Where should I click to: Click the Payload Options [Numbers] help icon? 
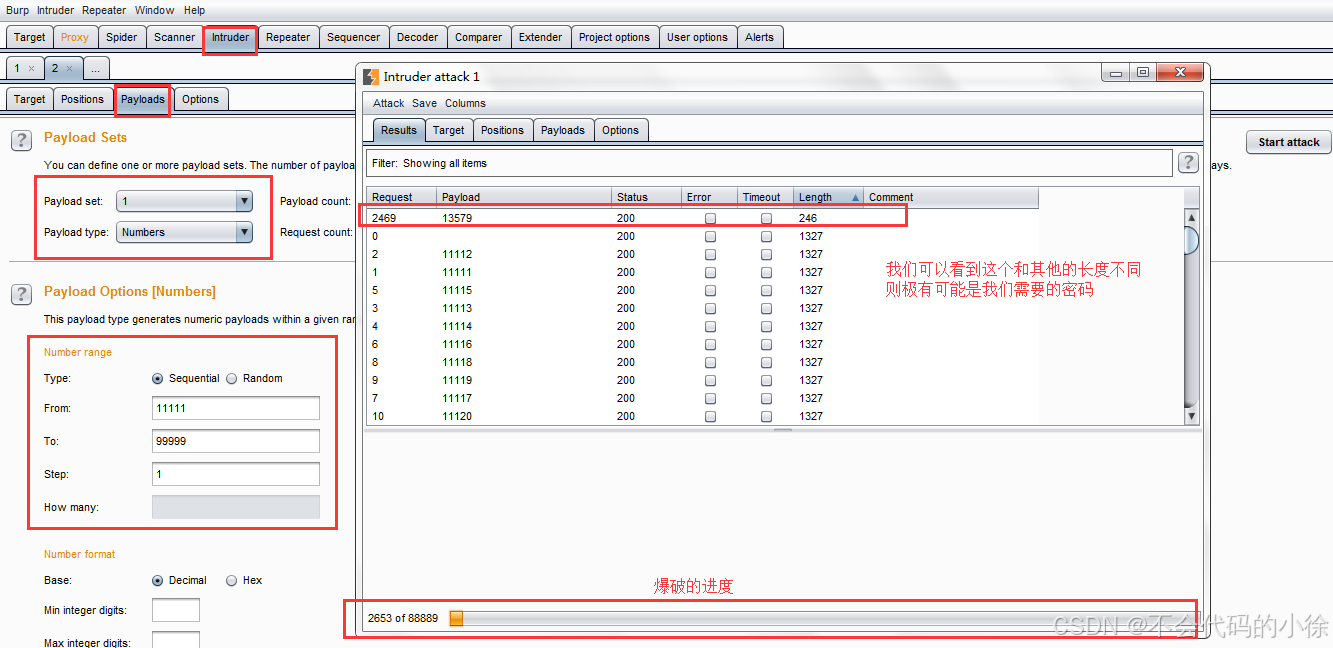click(x=21, y=294)
